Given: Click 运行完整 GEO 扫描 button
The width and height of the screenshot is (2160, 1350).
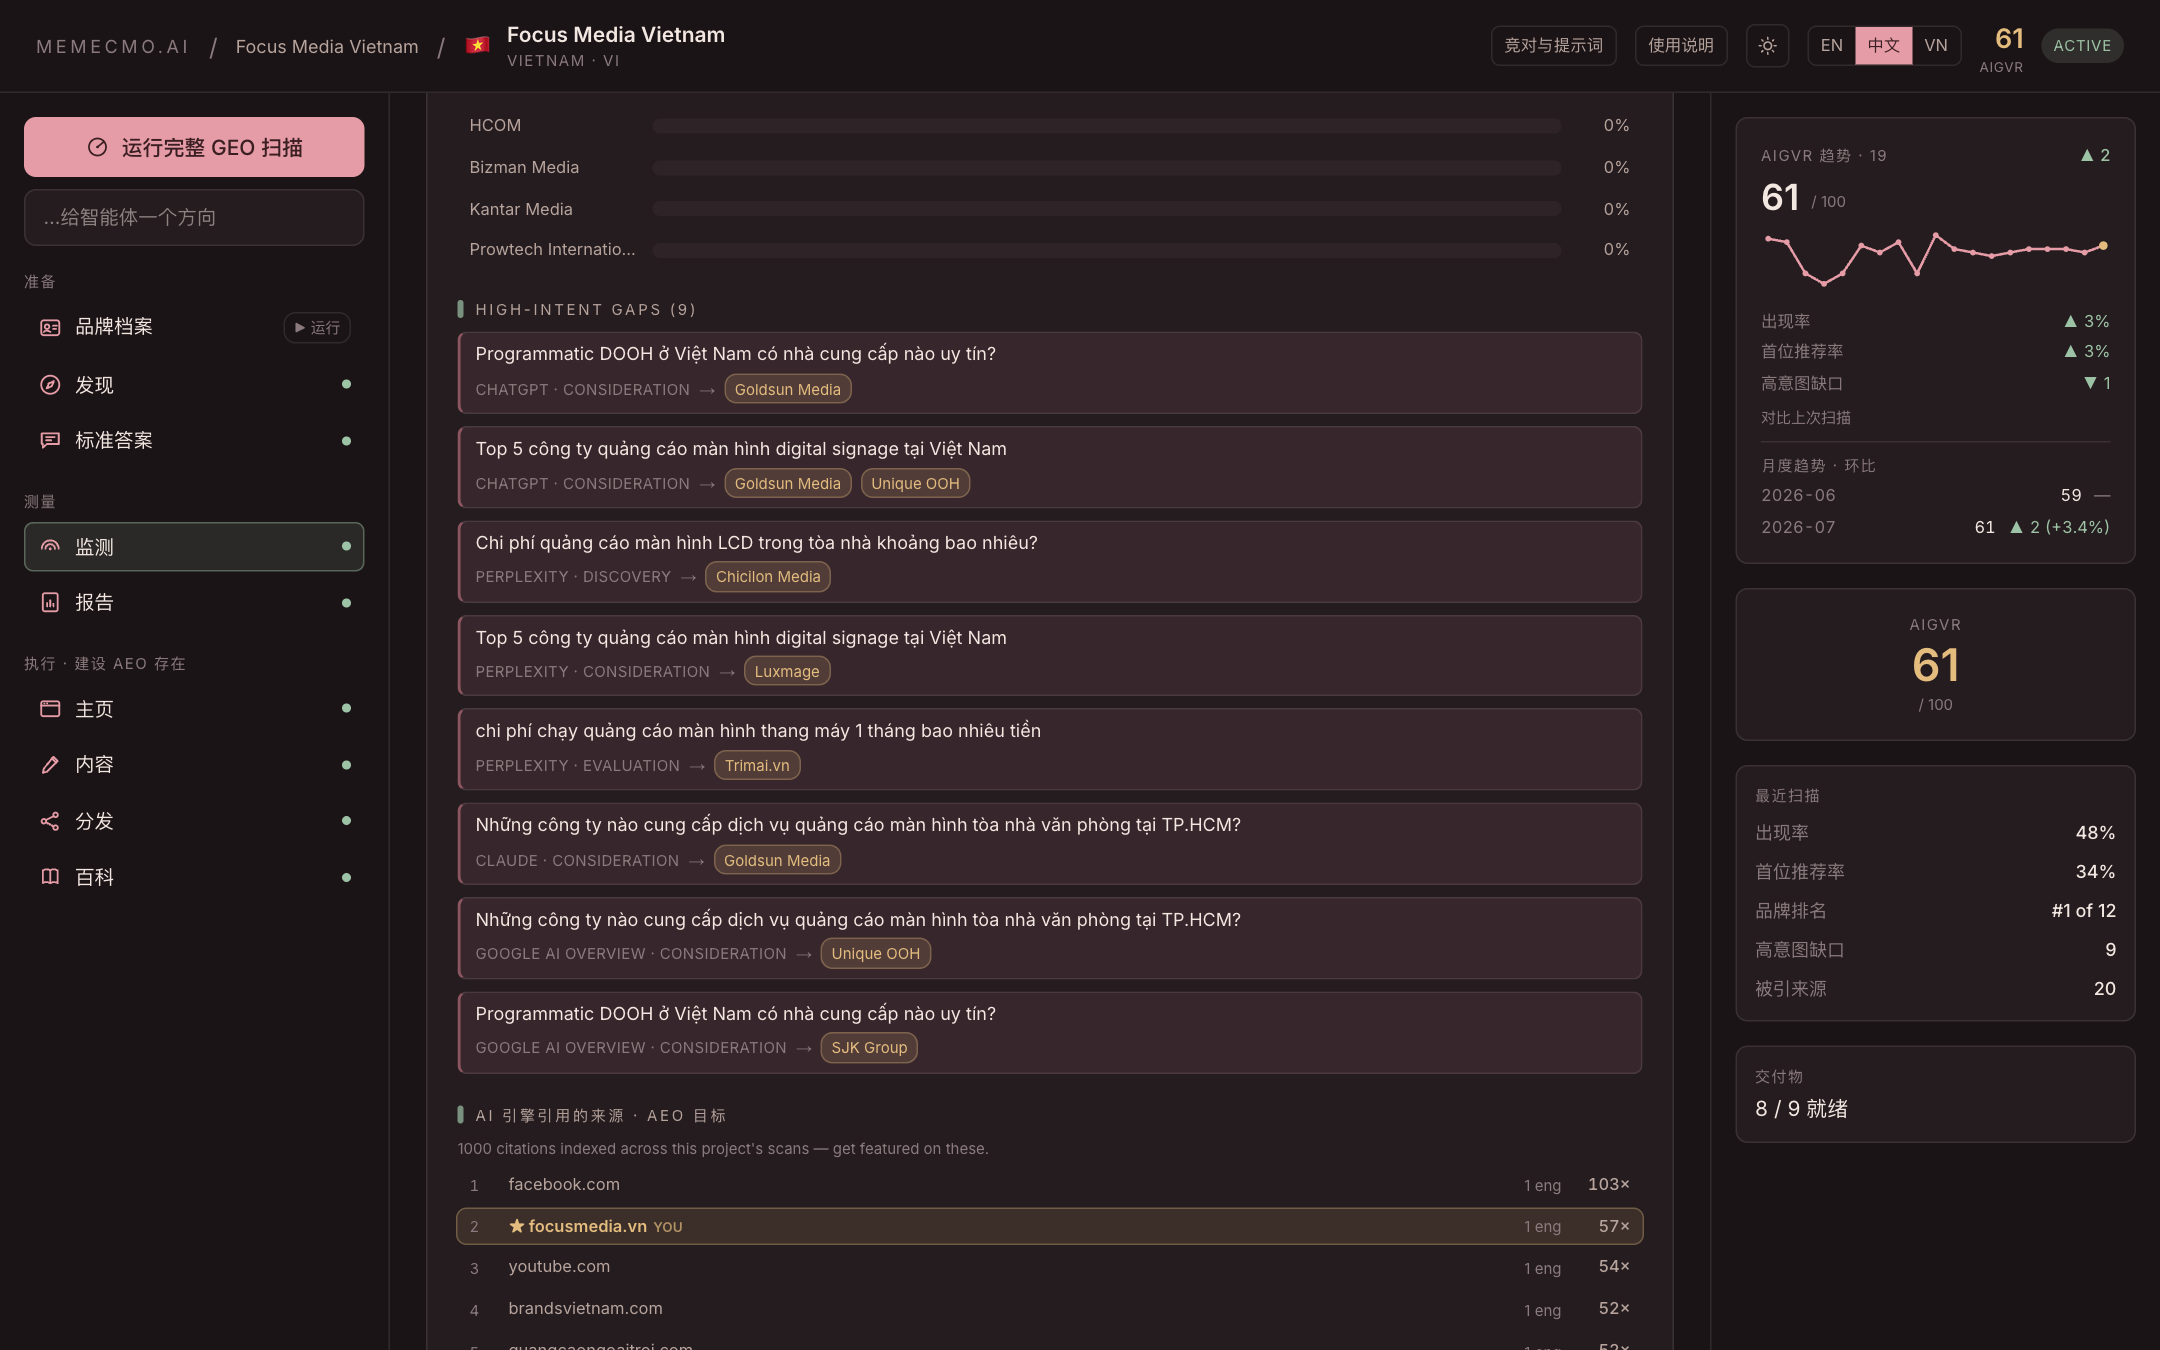Looking at the screenshot, I should [x=194, y=147].
